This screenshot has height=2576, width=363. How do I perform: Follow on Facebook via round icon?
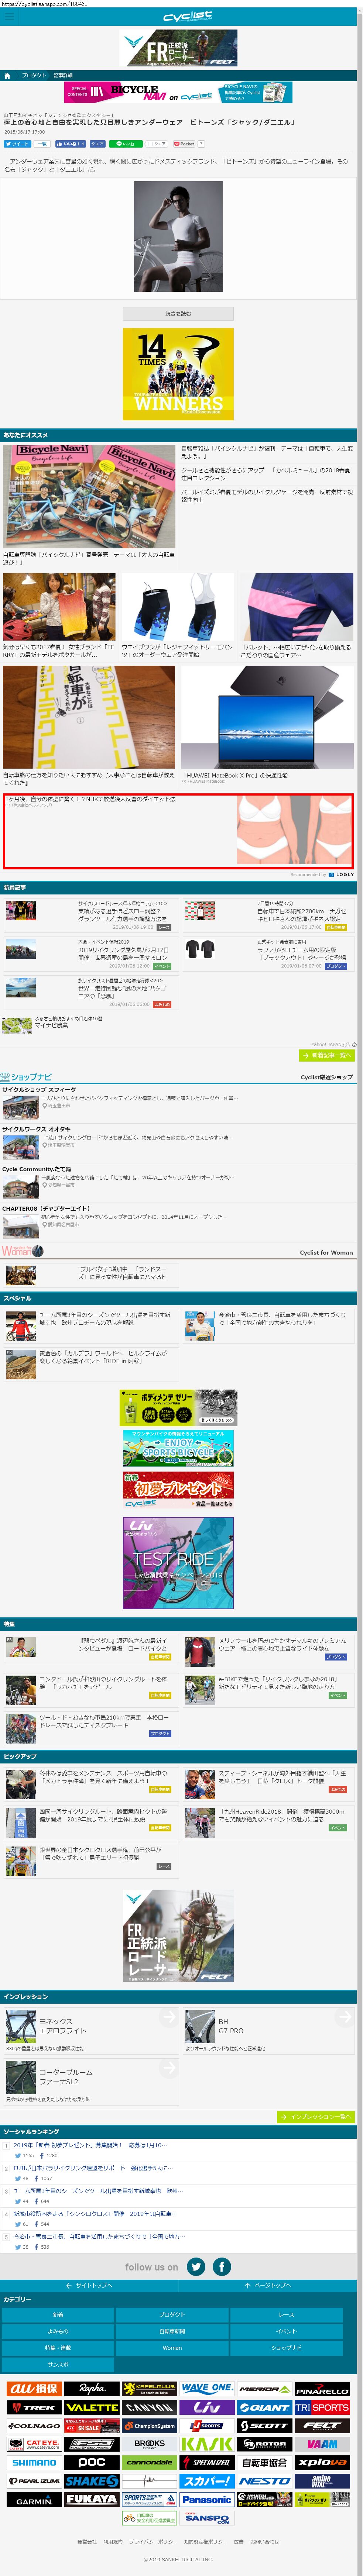pyautogui.click(x=222, y=2267)
